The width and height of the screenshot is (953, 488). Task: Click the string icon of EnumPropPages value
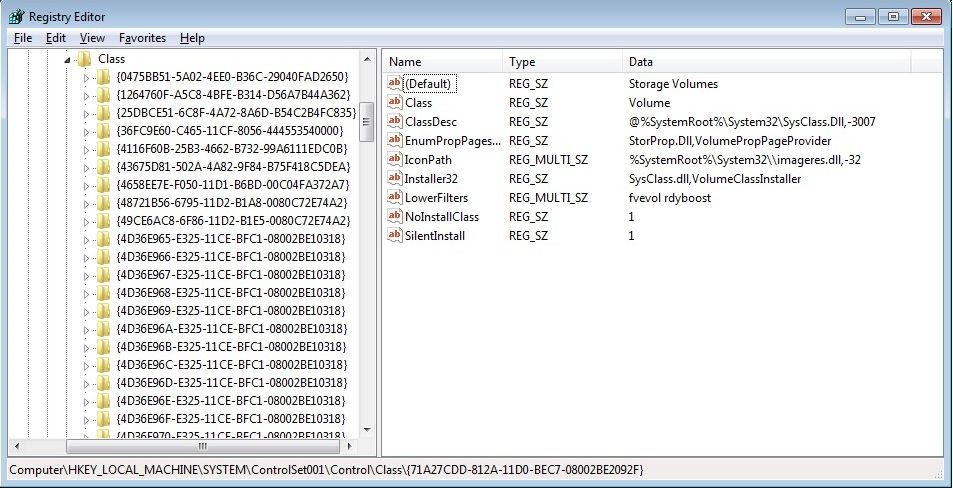pos(394,140)
